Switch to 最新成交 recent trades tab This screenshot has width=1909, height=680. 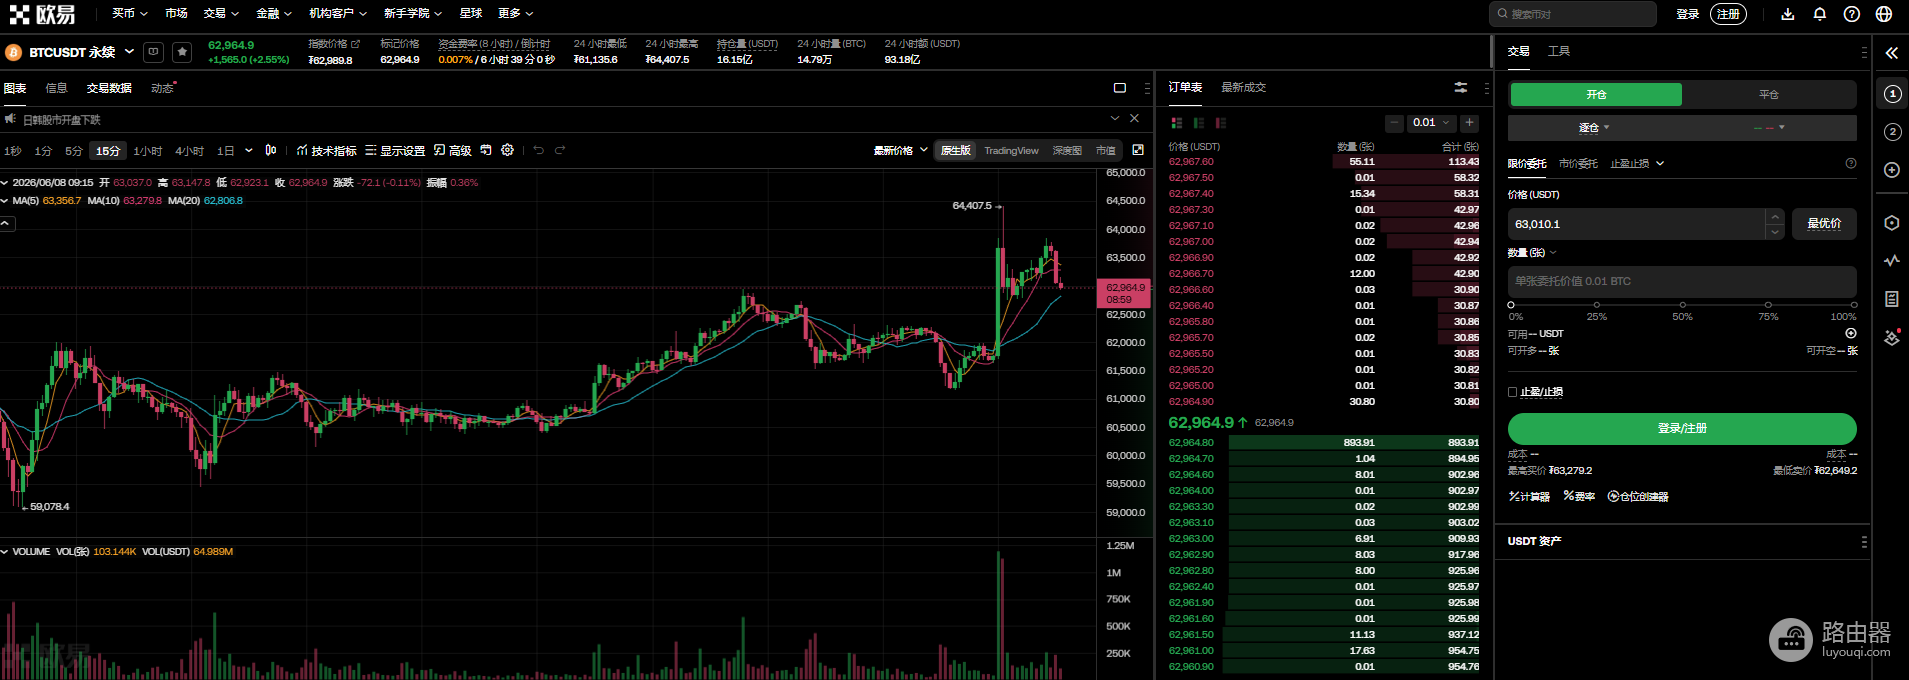1243,88
